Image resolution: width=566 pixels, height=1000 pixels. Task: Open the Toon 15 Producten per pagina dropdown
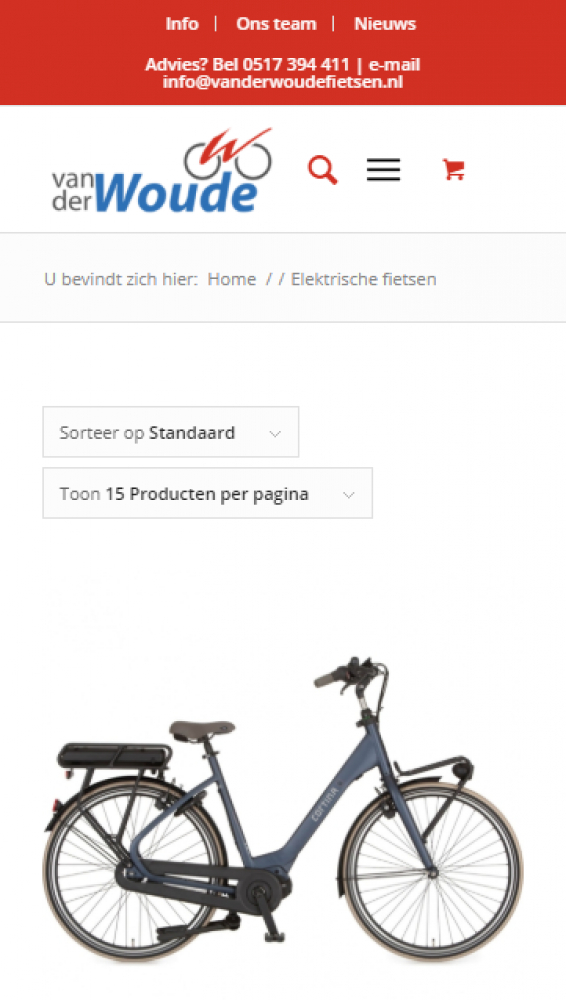207,493
